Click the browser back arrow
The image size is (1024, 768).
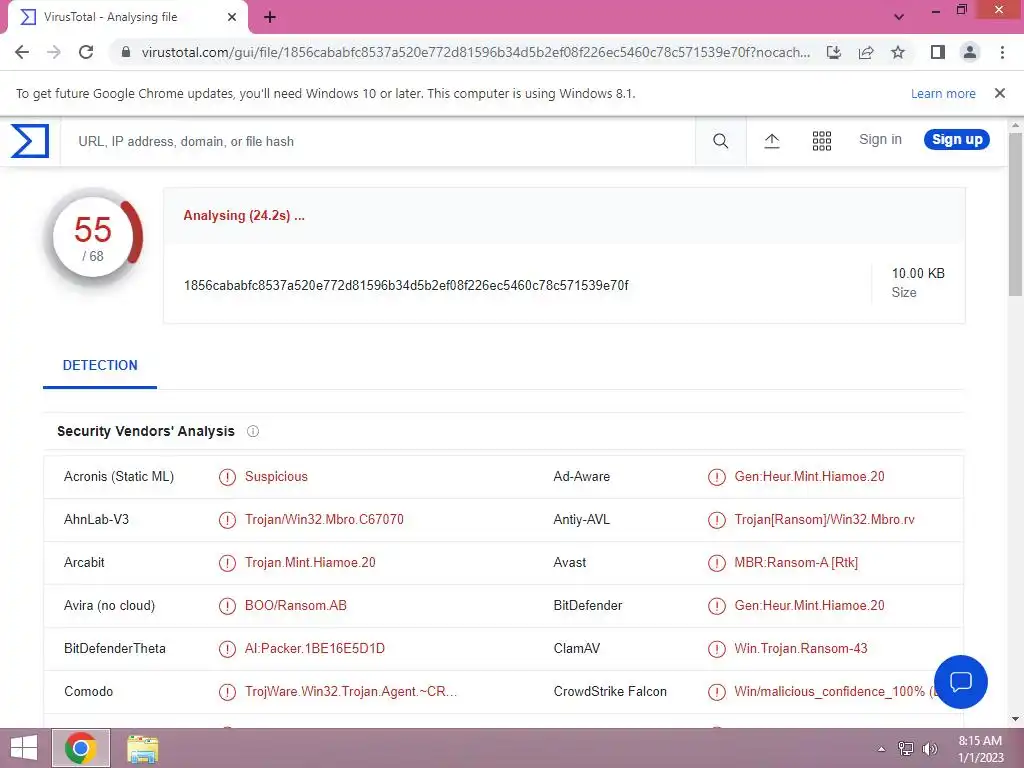[22, 52]
